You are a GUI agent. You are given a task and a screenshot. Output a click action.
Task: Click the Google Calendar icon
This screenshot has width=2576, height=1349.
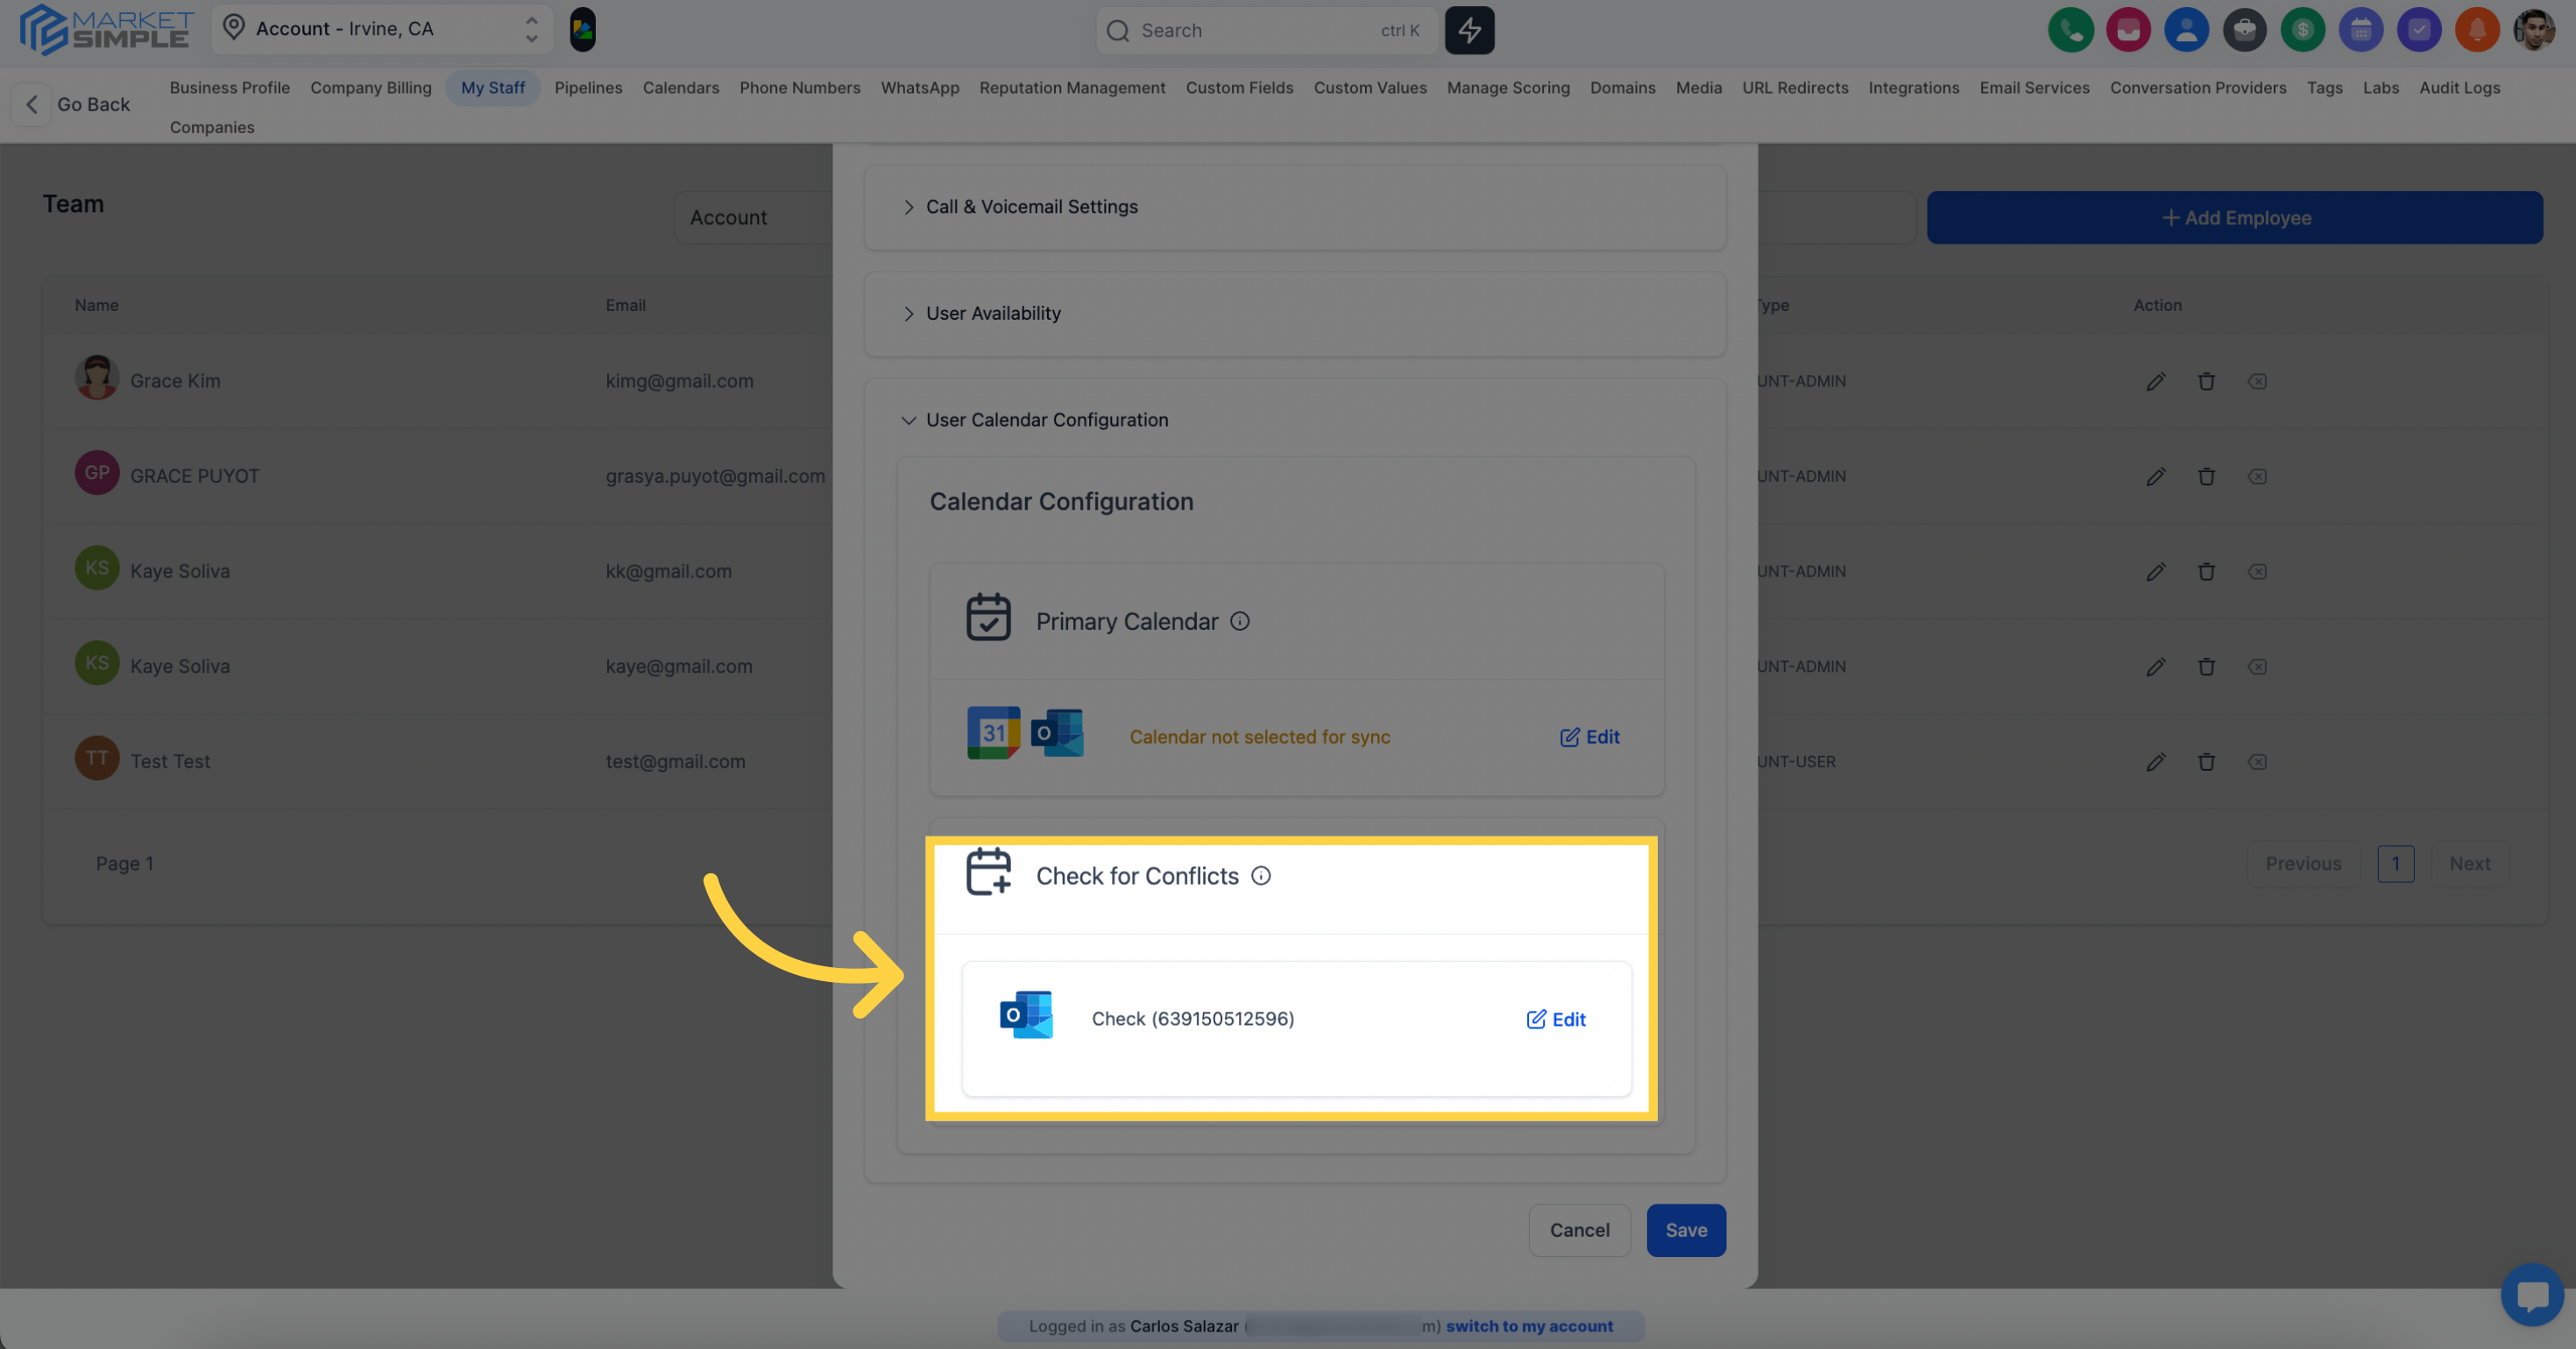[993, 733]
